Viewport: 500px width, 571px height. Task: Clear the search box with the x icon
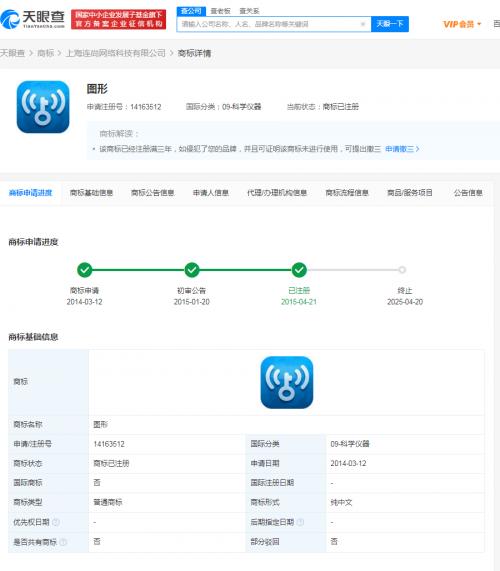coord(363,24)
